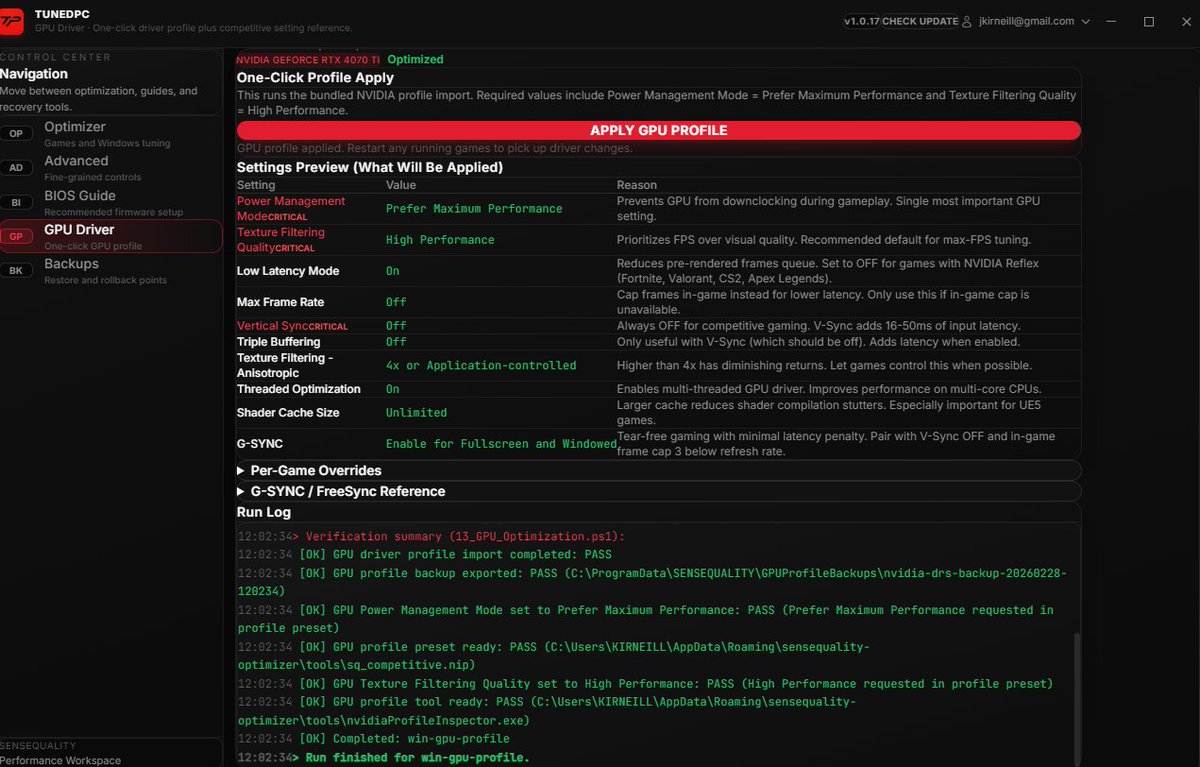The image size is (1200, 767).
Task: Click the Verification summary log line
Action: pos(465,536)
